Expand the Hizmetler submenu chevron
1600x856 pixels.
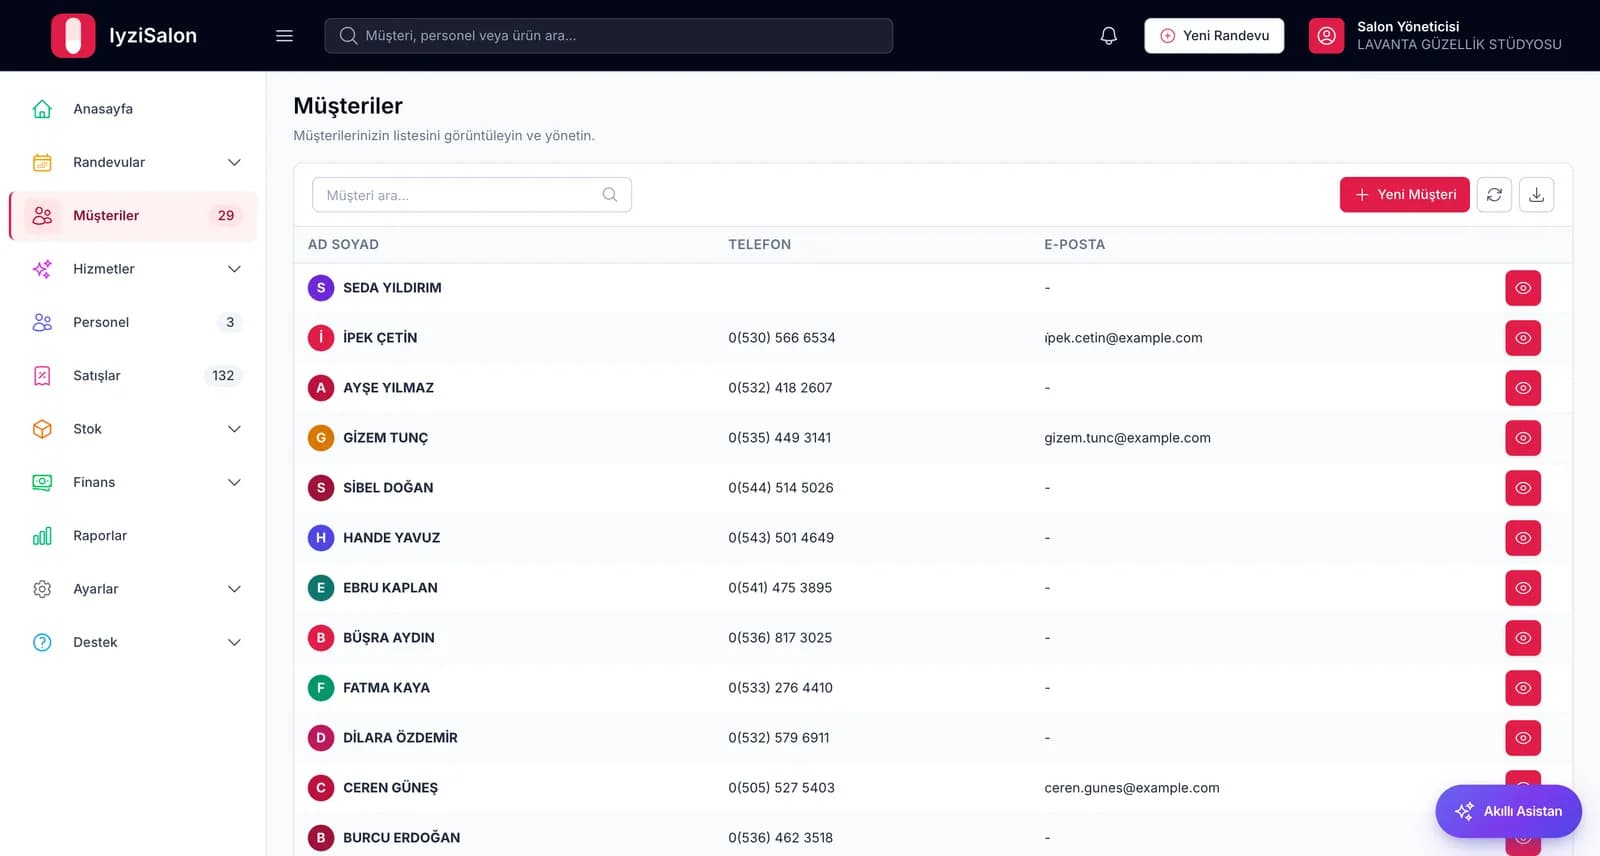pos(234,269)
